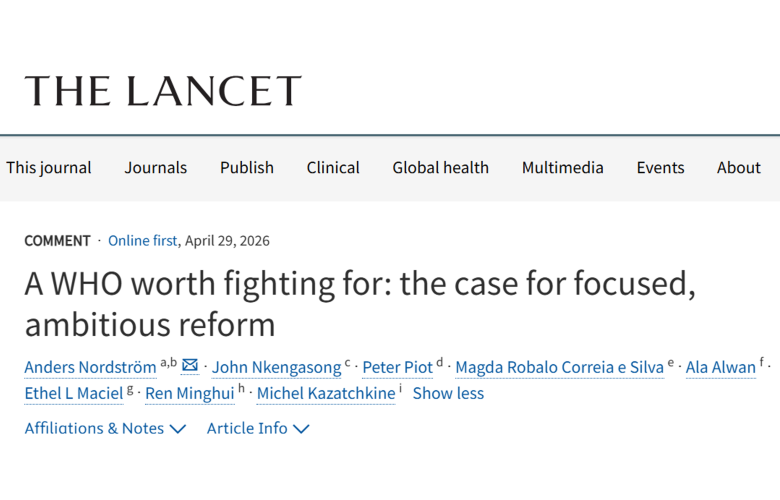Image resolution: width=780 pixels, height=500 pixels.
Task: Open author Ren Minghui's link
Action: click(190, 394)
